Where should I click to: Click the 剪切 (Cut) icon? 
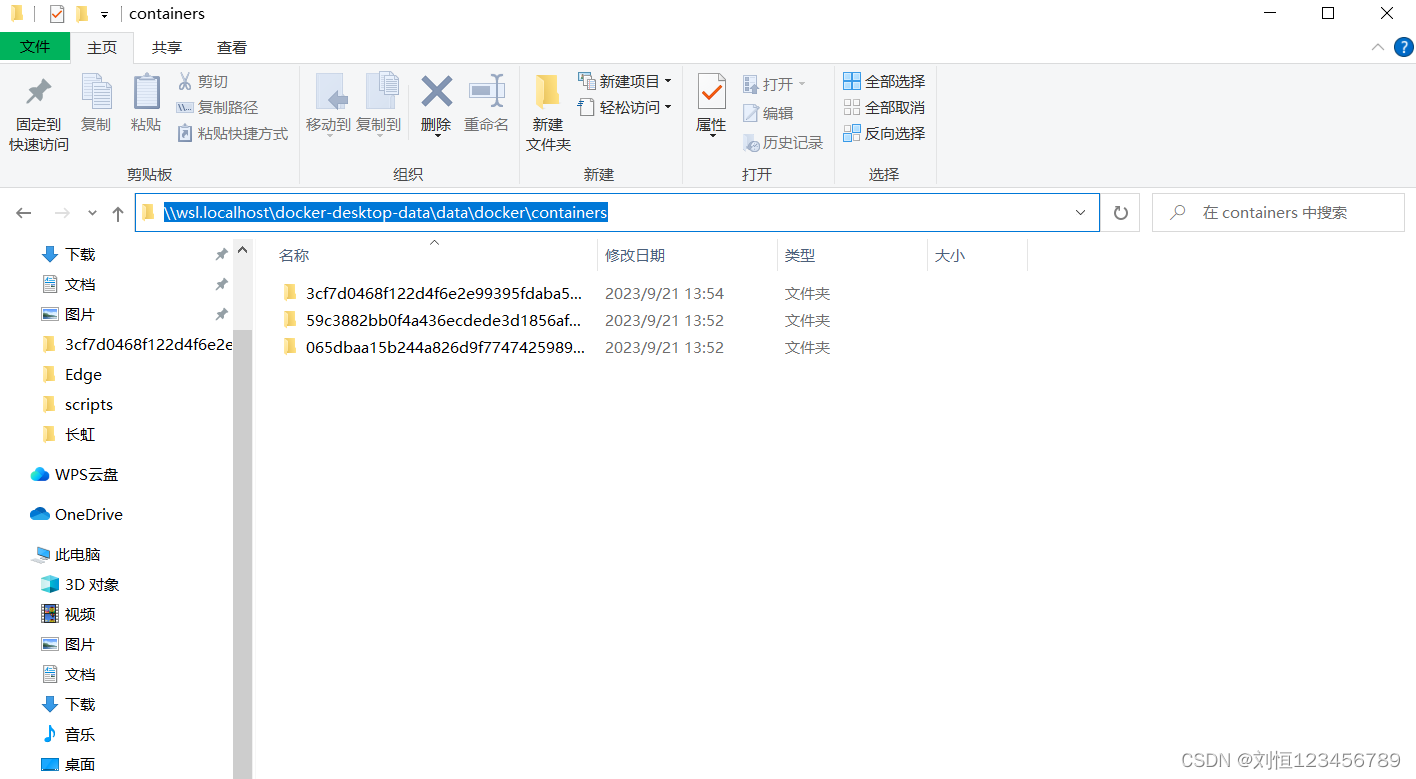(x=204, y=80)
